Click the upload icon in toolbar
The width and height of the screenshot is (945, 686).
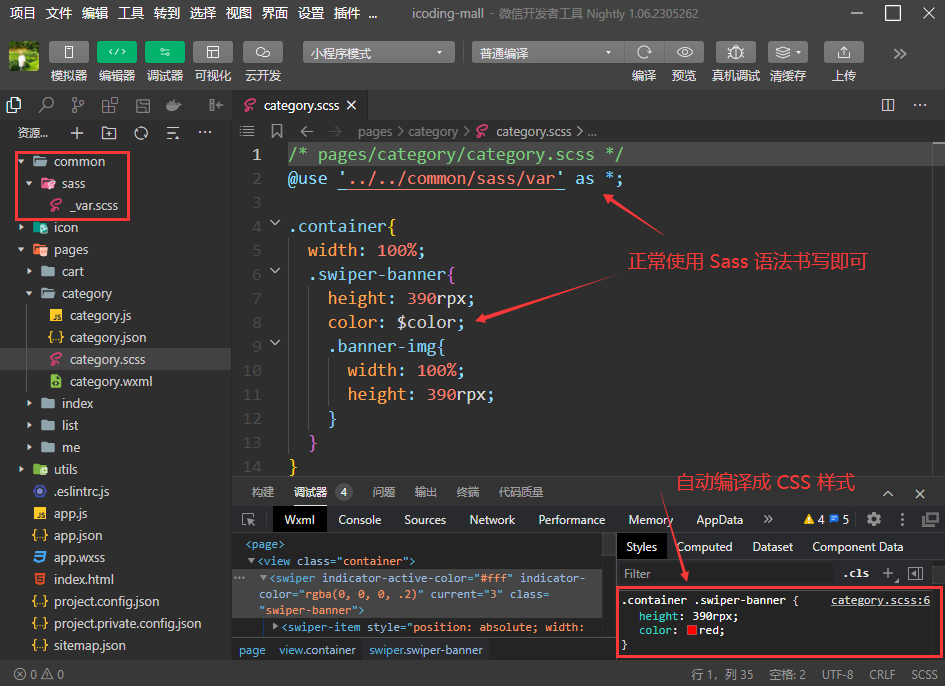[x=843, y=53]
